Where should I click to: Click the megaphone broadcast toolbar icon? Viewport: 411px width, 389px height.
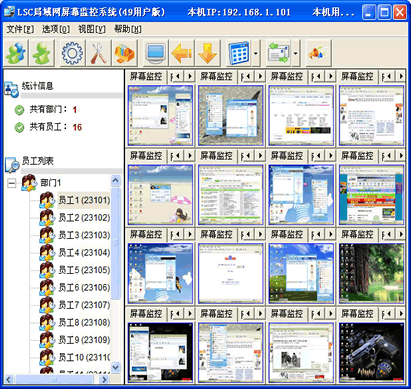(318, 53)
